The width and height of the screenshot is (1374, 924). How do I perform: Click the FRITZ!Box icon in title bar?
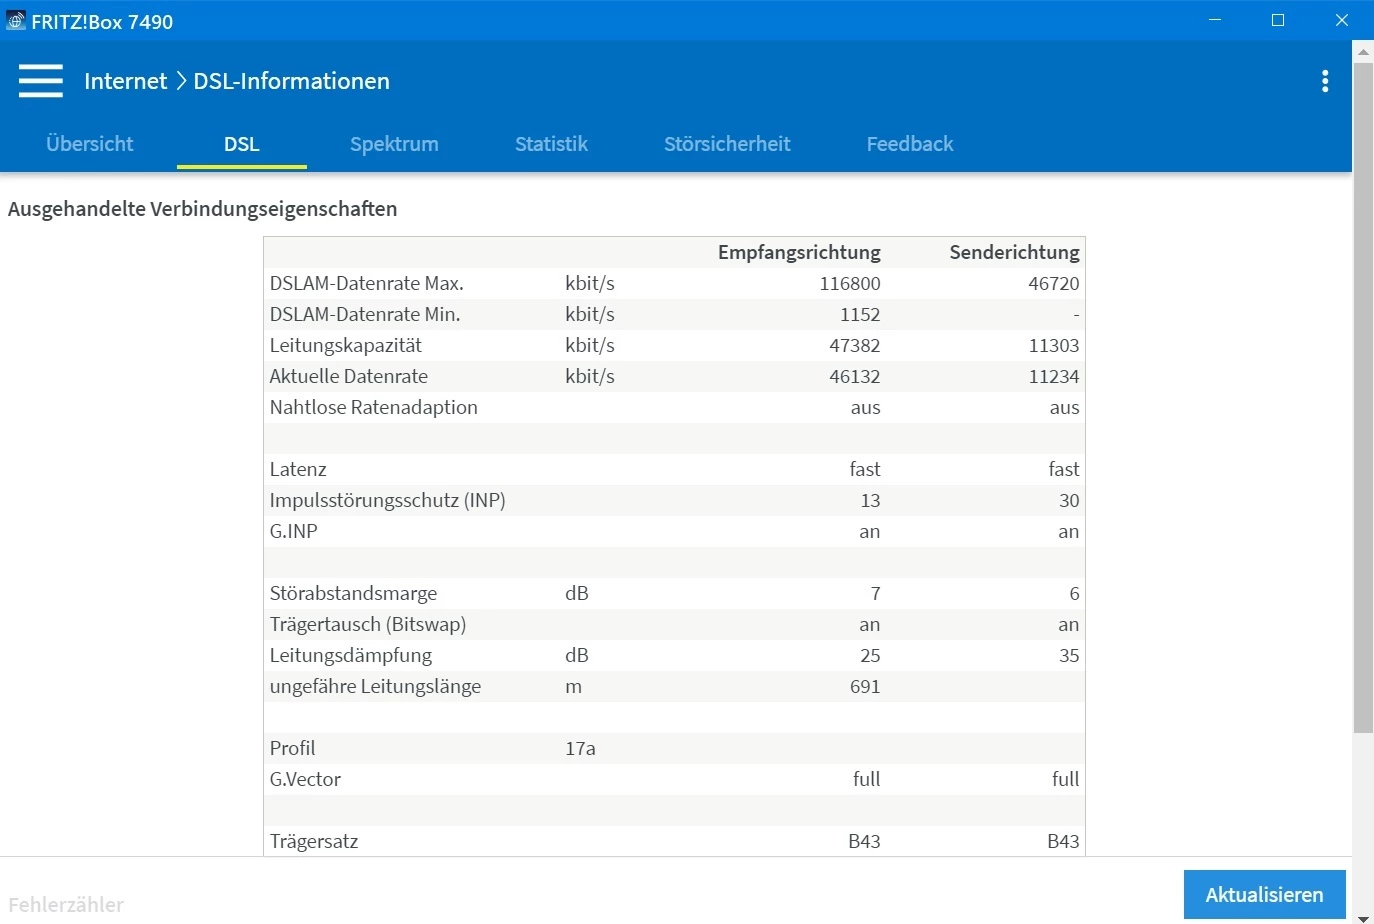pyautogui.click(x=16, y=21)
